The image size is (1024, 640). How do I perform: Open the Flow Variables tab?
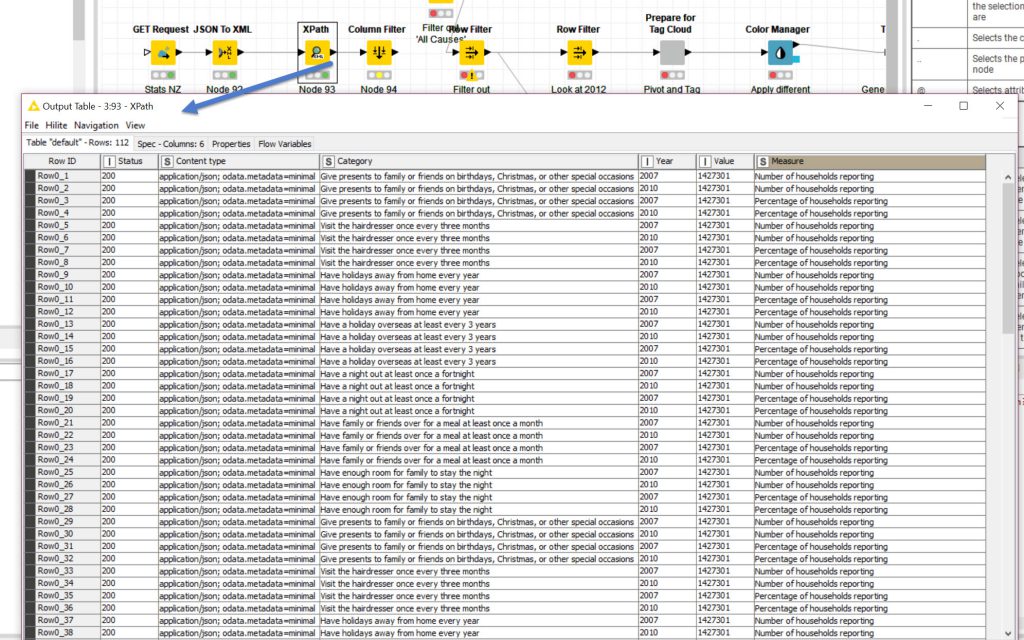click(x=285, y=144)
